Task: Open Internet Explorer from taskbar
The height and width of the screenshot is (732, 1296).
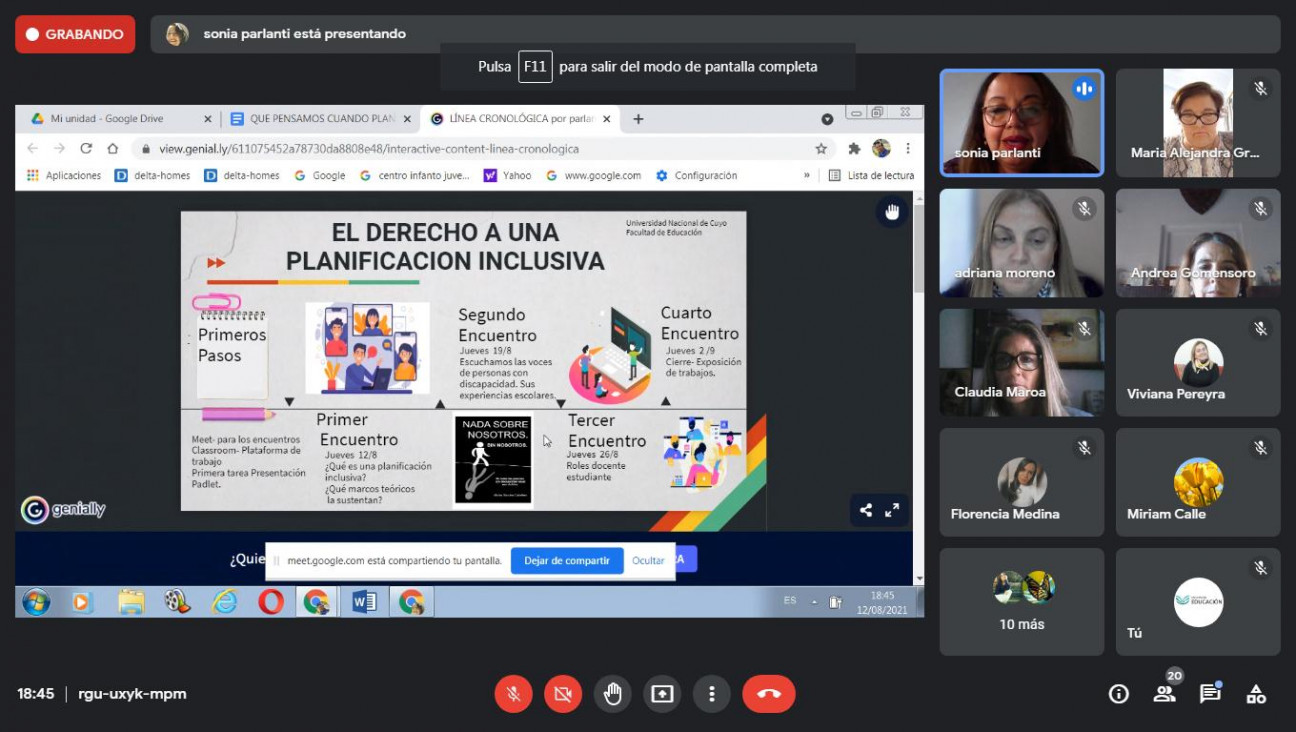Action: click(x=224, y=602)
